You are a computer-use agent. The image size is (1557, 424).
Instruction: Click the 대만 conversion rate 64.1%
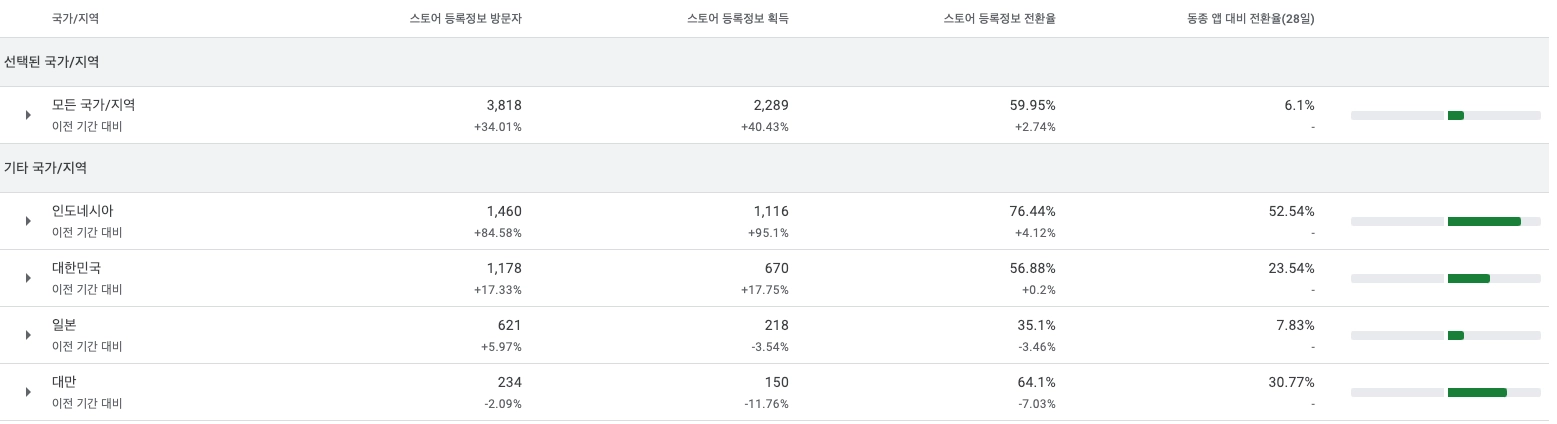pyautogui.click(x=1032, y=382)
